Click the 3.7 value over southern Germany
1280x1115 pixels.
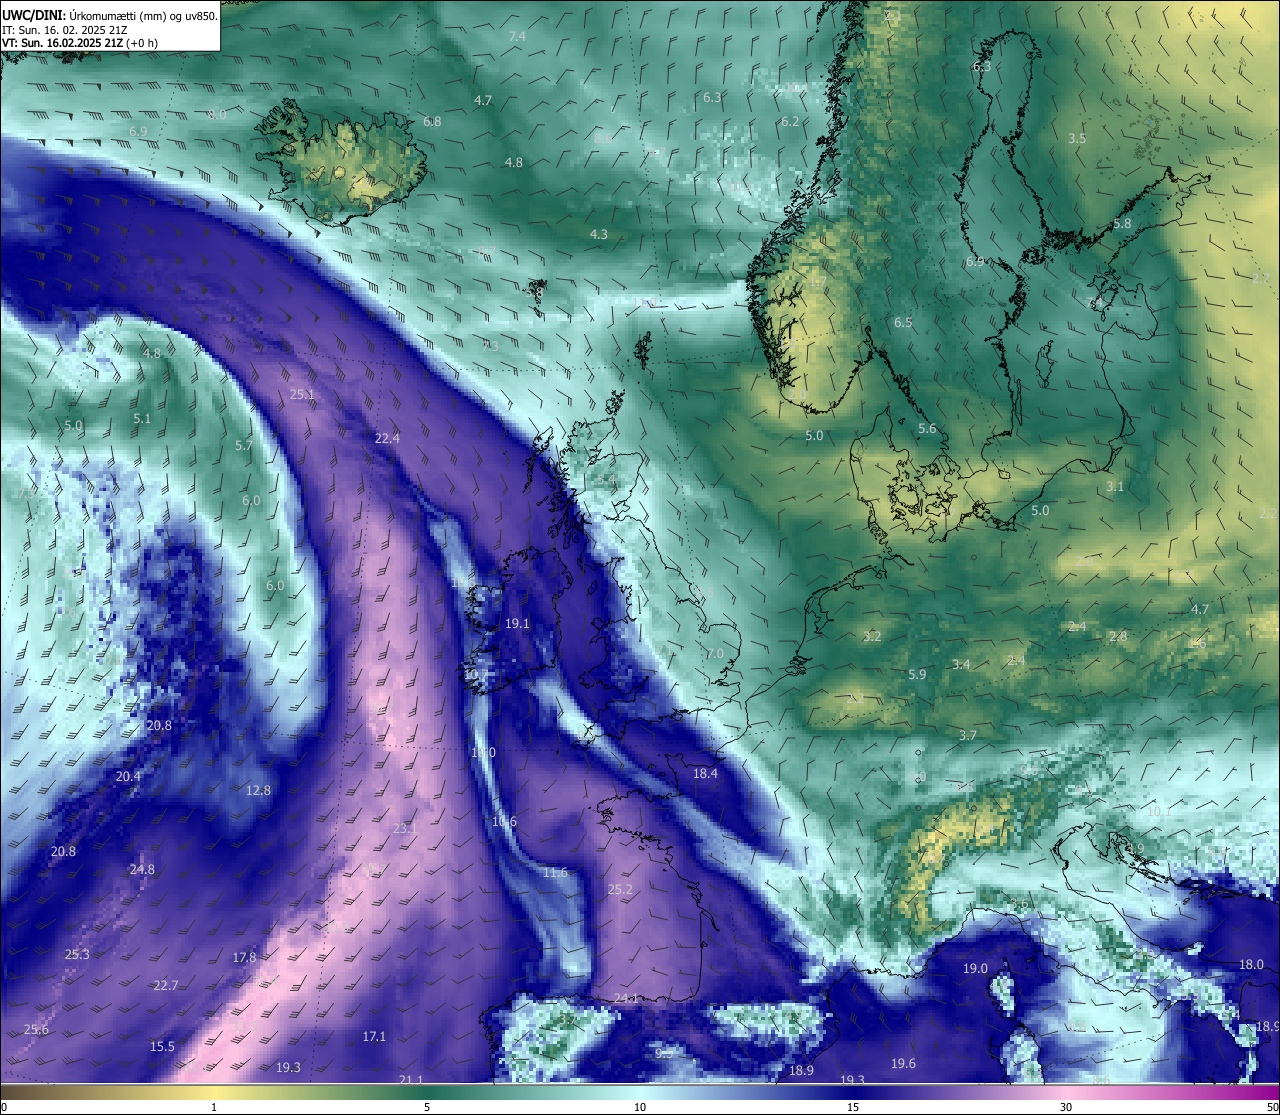pos(968,736)
